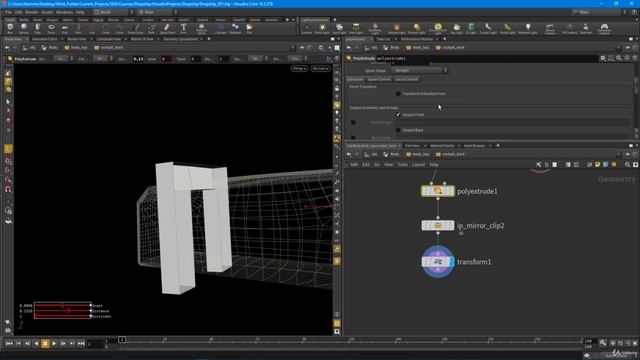
Task: Open the Build desktop dropdown
Action: pyautogui.click(x=112, y=12)
